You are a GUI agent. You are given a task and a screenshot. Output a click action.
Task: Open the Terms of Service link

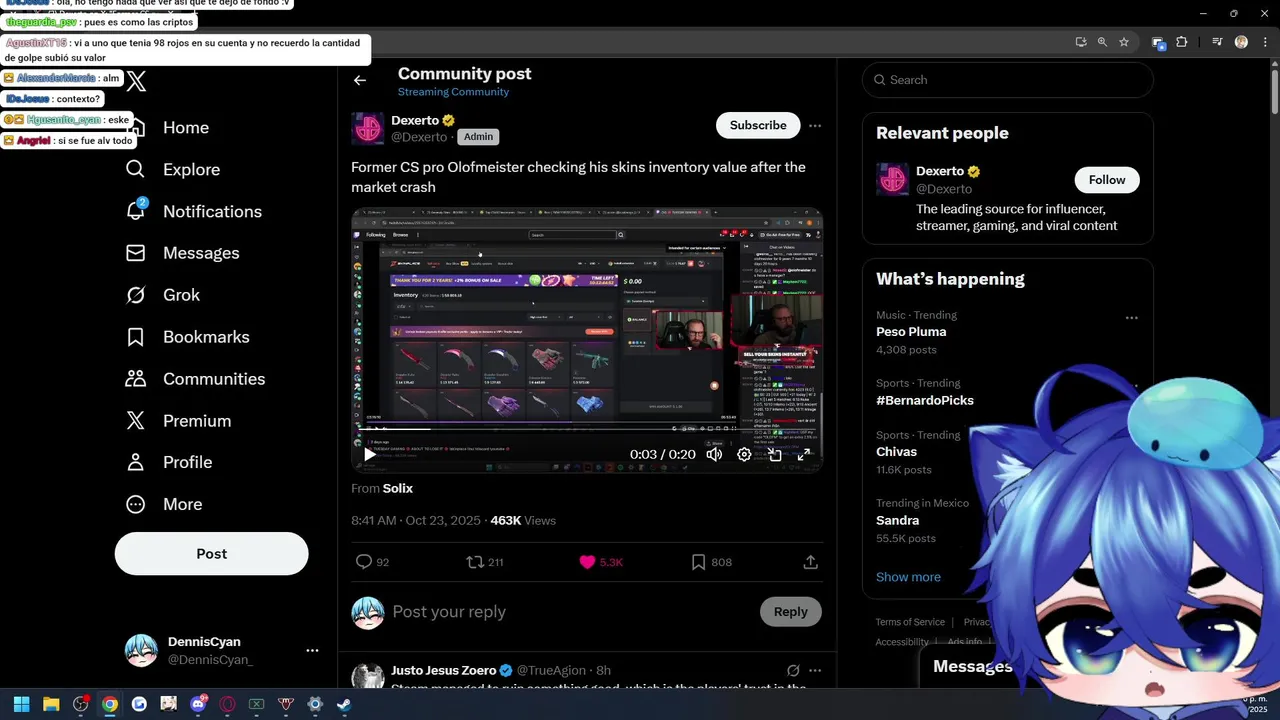click(x=910, y=622)
